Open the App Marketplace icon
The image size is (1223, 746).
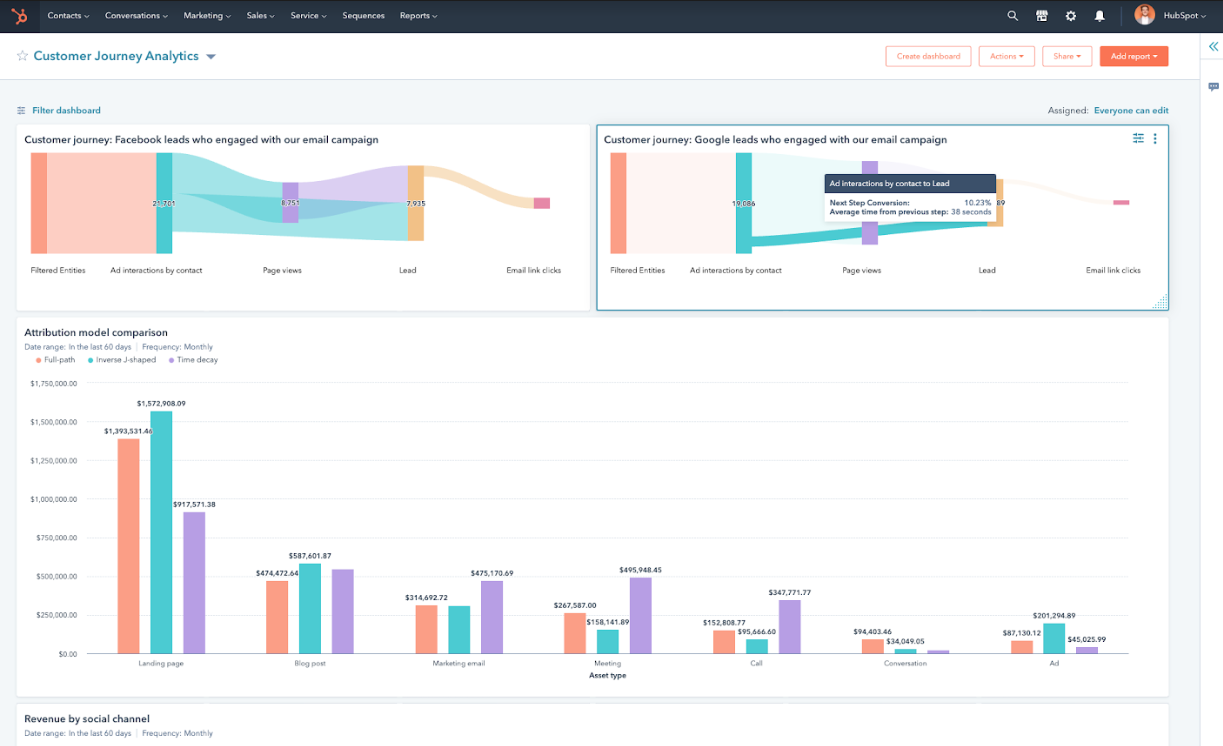click(1042, 15)
